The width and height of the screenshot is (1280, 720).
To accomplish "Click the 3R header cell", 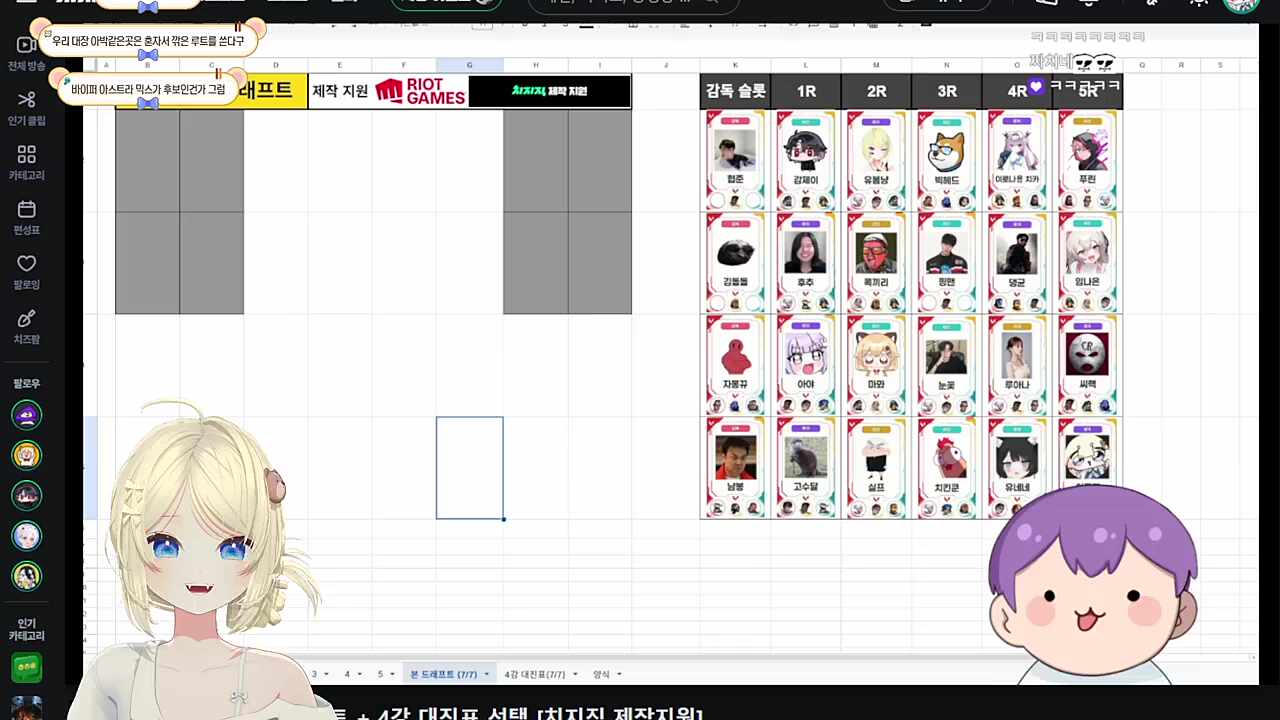I will coord(947,91).
